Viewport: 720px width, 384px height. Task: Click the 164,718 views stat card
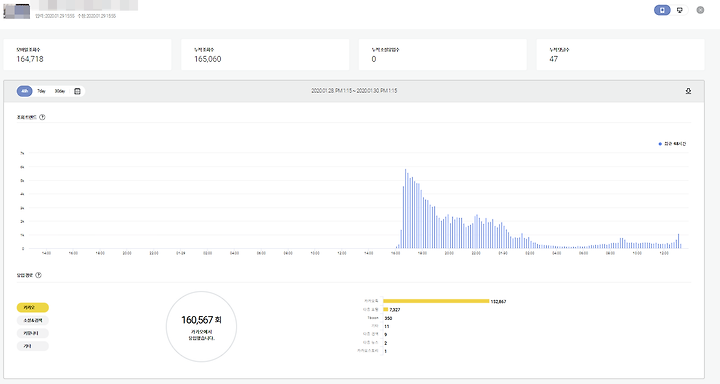click(x=87, y=55)
